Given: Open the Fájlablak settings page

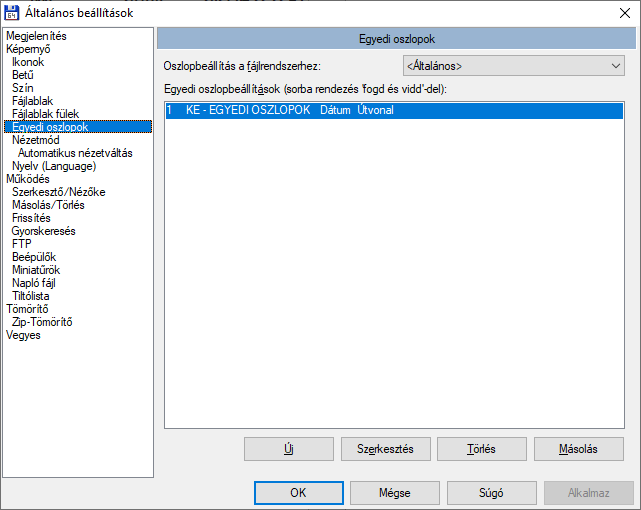Looking at the screenshot, I should [x=32, y=101].
